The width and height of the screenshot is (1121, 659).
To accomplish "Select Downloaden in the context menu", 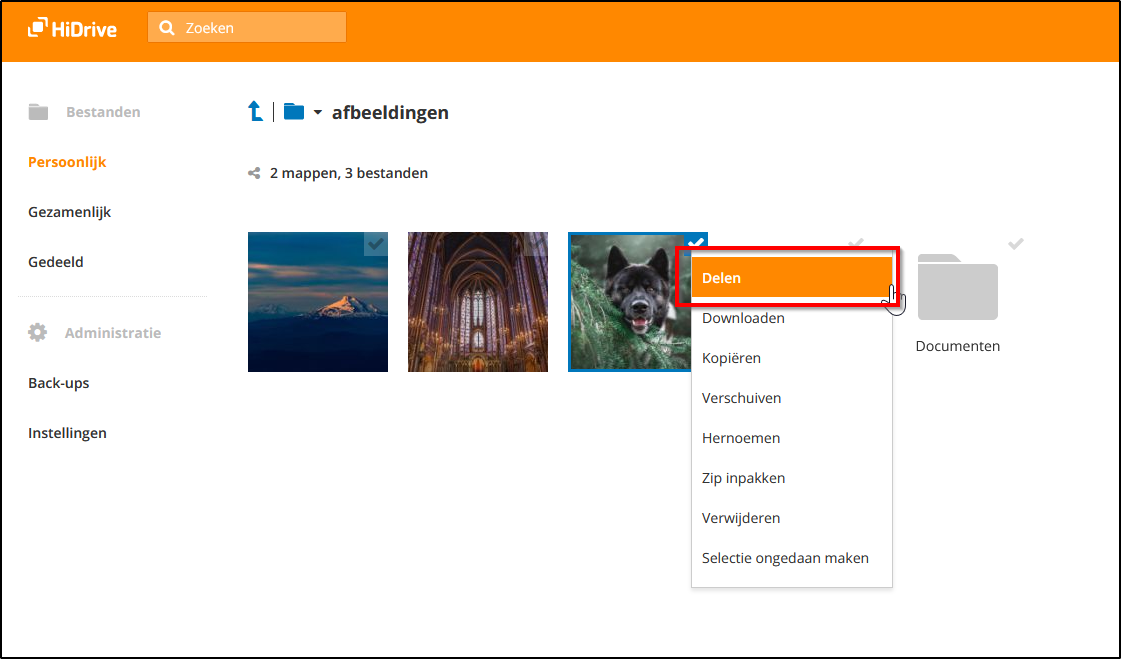I will coord(743,318).
